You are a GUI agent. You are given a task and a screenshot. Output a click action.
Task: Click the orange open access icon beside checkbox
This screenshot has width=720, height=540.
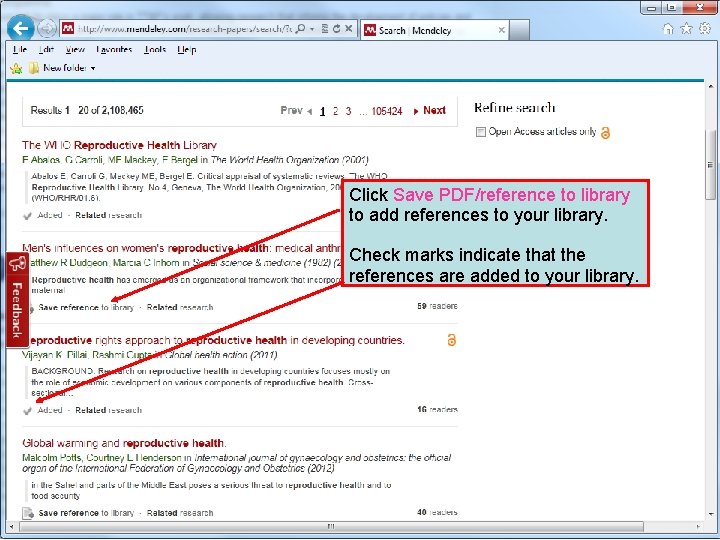click(x=605, y=133)
